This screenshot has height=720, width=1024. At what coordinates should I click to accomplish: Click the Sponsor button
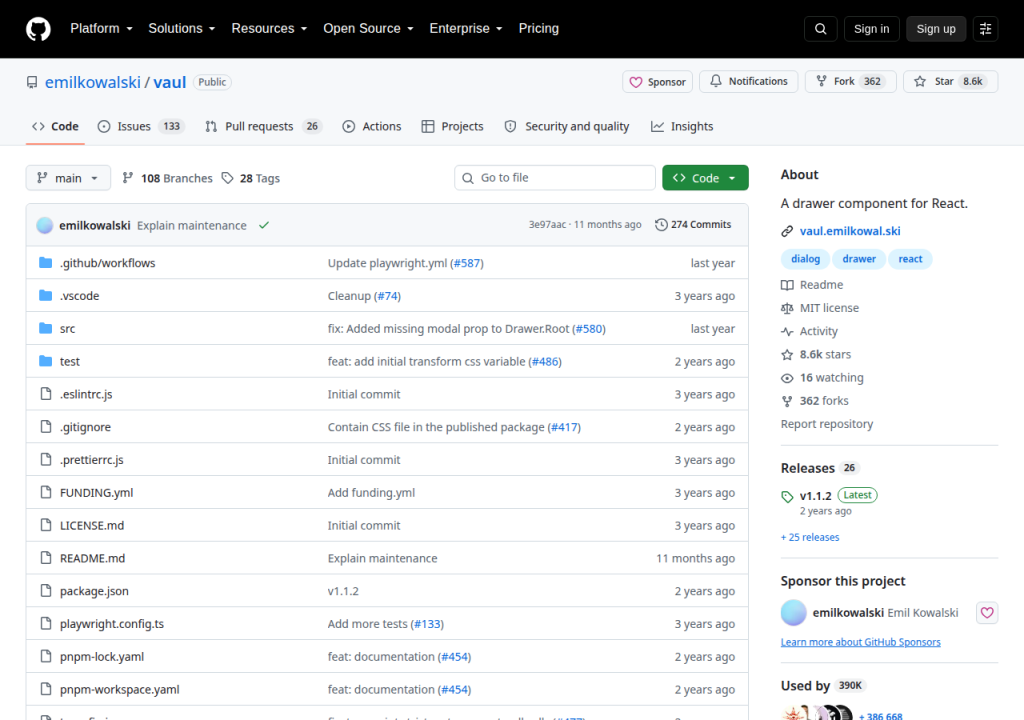657,82
